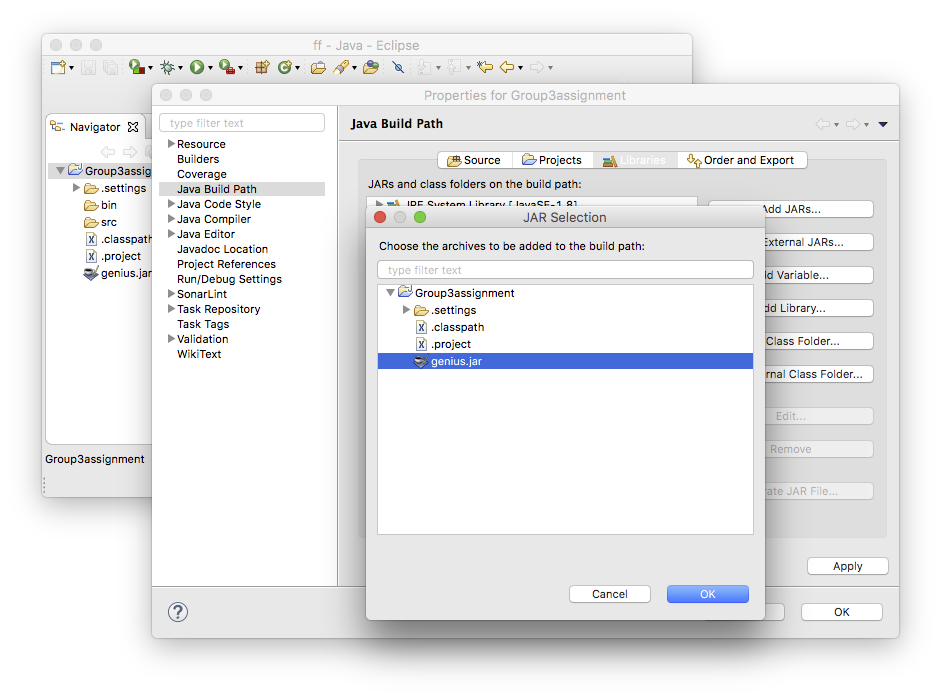Image resolution: width=941 pixels, height=700 pixels.
Task: Expand the Java Compiler category
Action: [x=171, y=219]
